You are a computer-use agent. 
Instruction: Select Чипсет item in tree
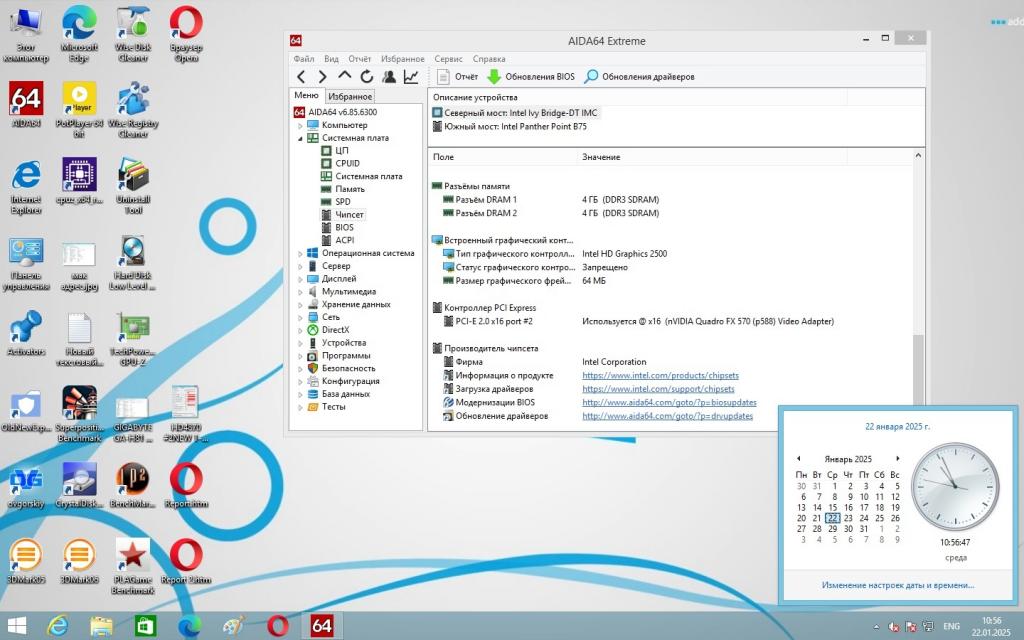point(342,214)
